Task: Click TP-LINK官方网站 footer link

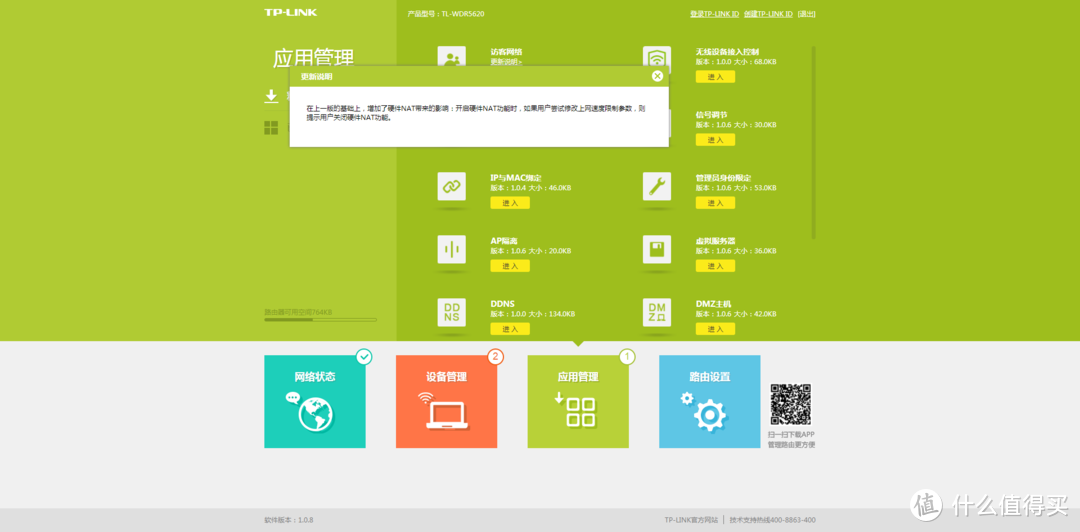Action: [691, 520]
